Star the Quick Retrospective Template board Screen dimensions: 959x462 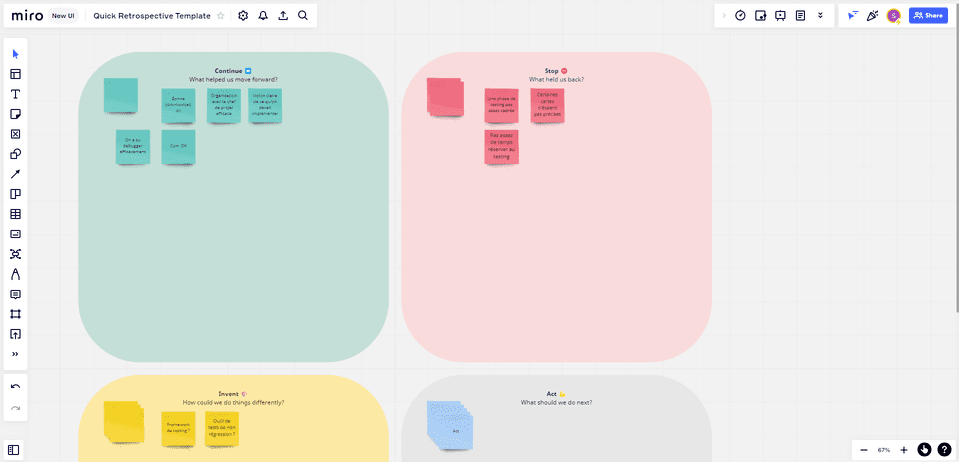(x=221, y=16)
